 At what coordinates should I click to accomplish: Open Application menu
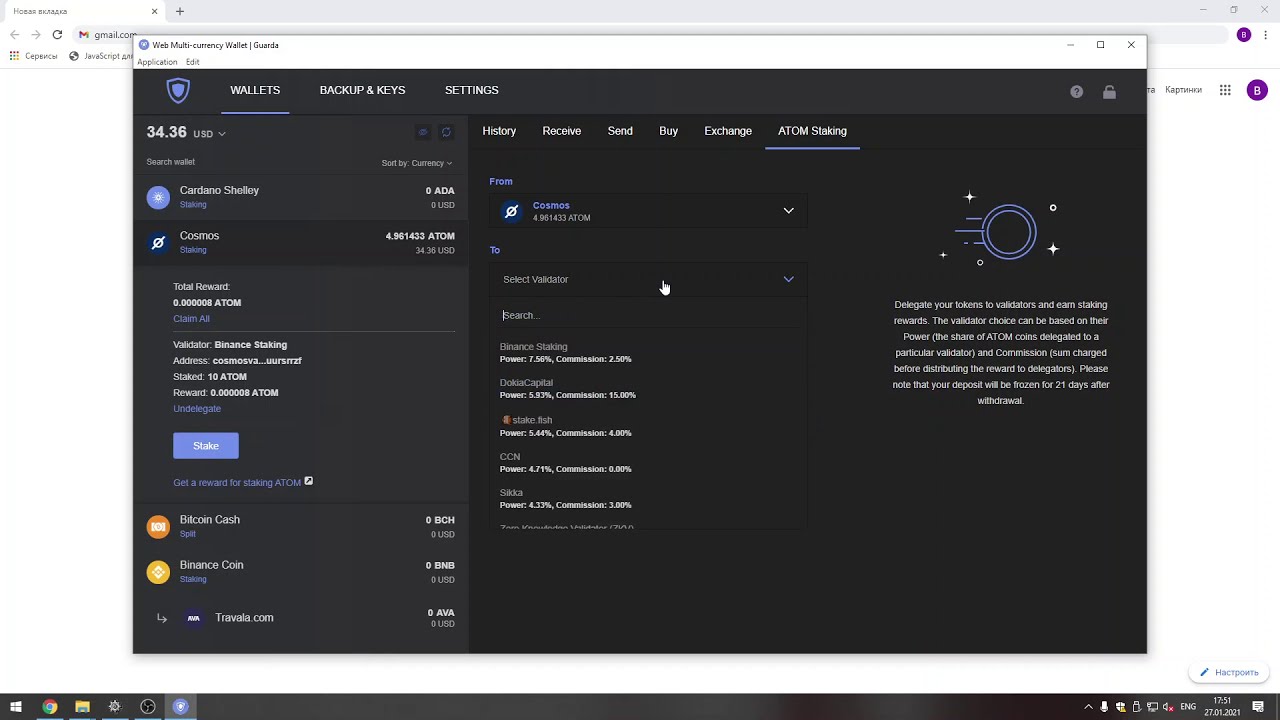(x=157, y=62)
